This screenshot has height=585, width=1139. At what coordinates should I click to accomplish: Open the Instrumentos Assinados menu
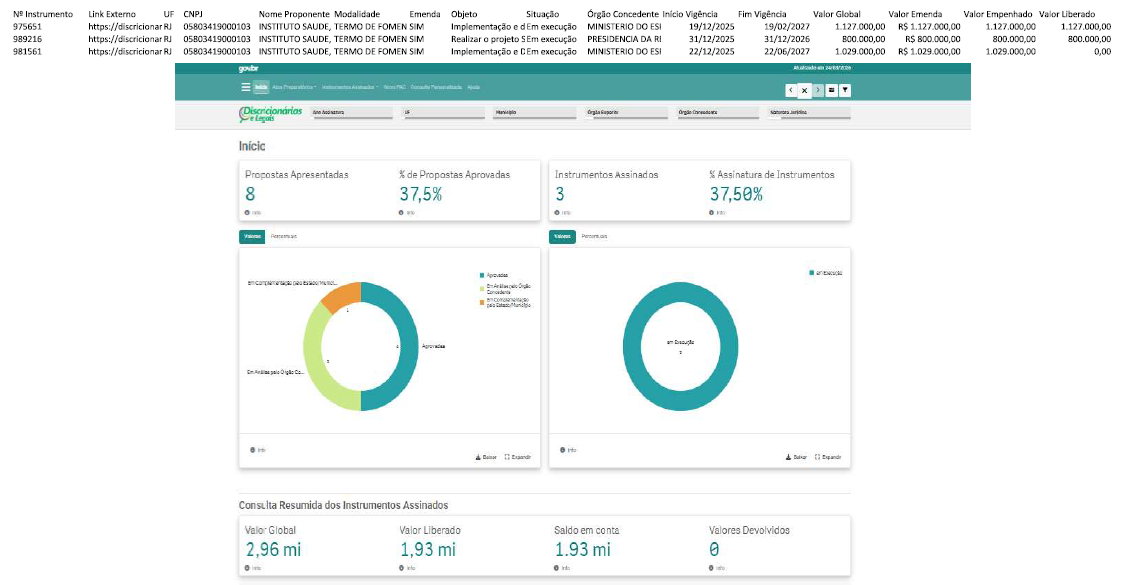pos(348,88)
